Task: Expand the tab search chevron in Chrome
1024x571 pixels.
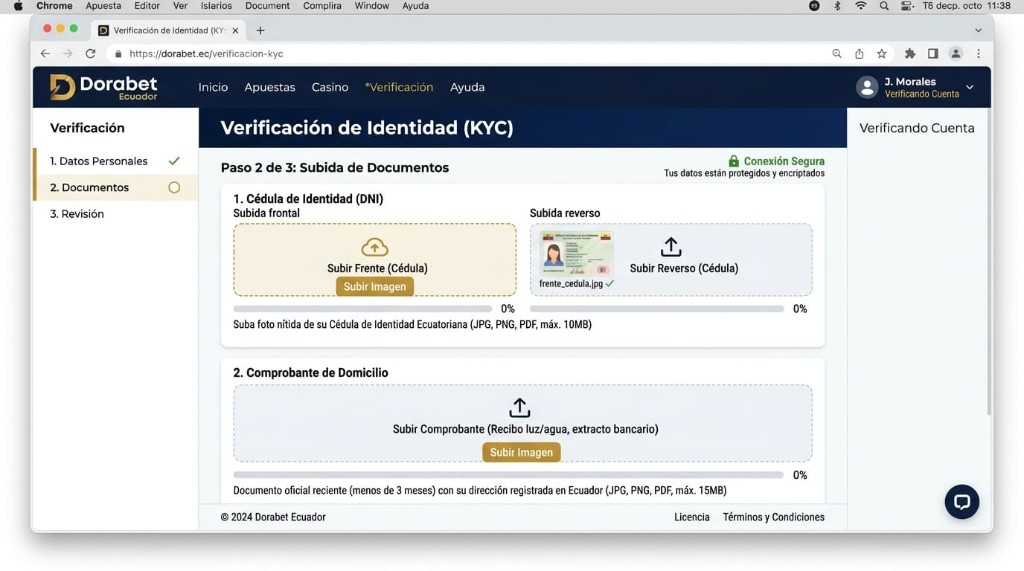Action: click(x=978, y=30)
